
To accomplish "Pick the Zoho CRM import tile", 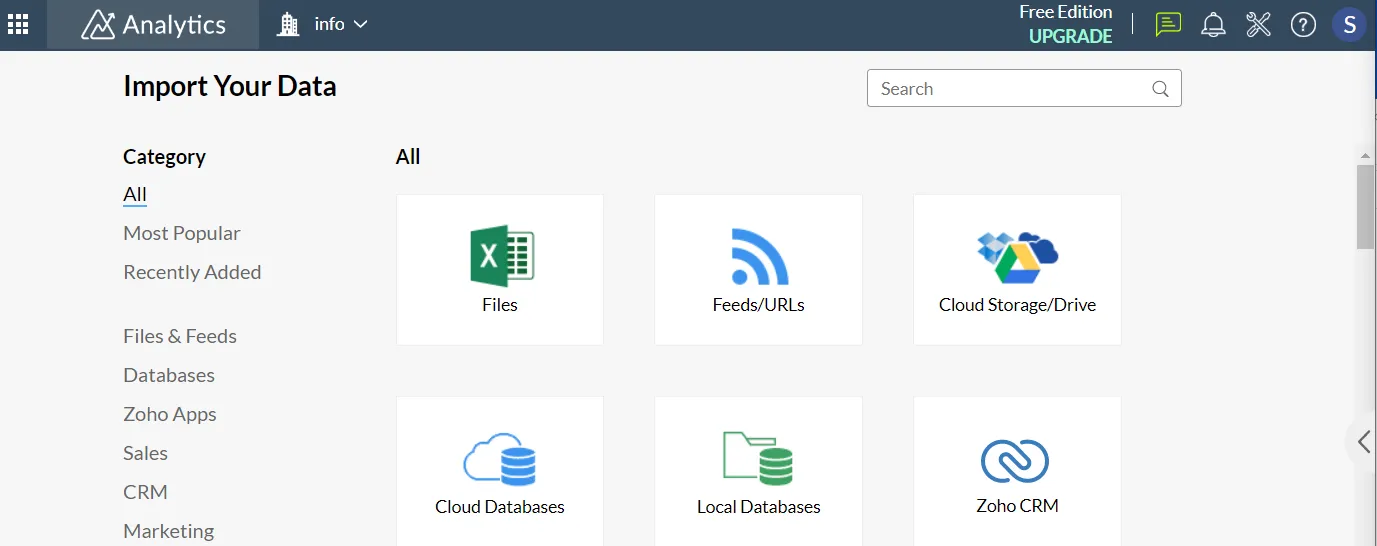I will [1017, 472].
